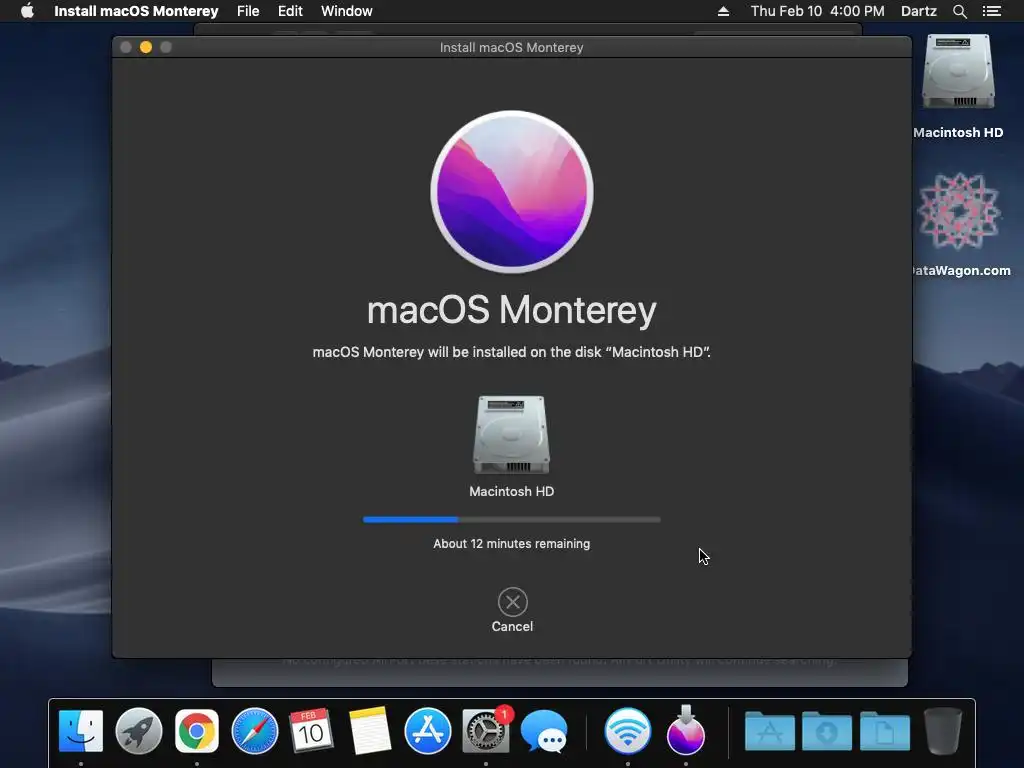
Task: Click the Cancel installation X icon
Action: pyautogui.click(x=512, y=601)
